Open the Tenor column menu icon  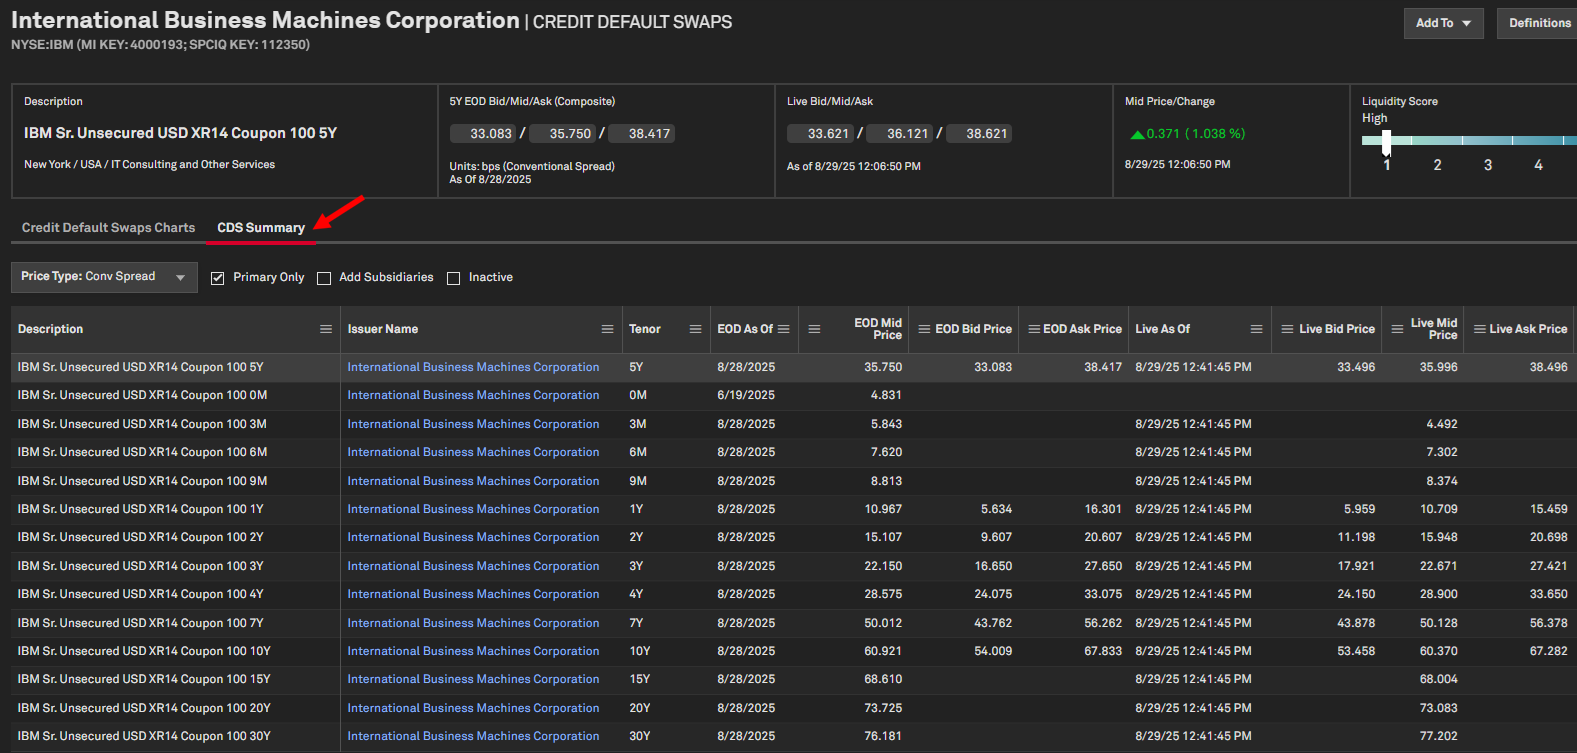click(695, 329)
